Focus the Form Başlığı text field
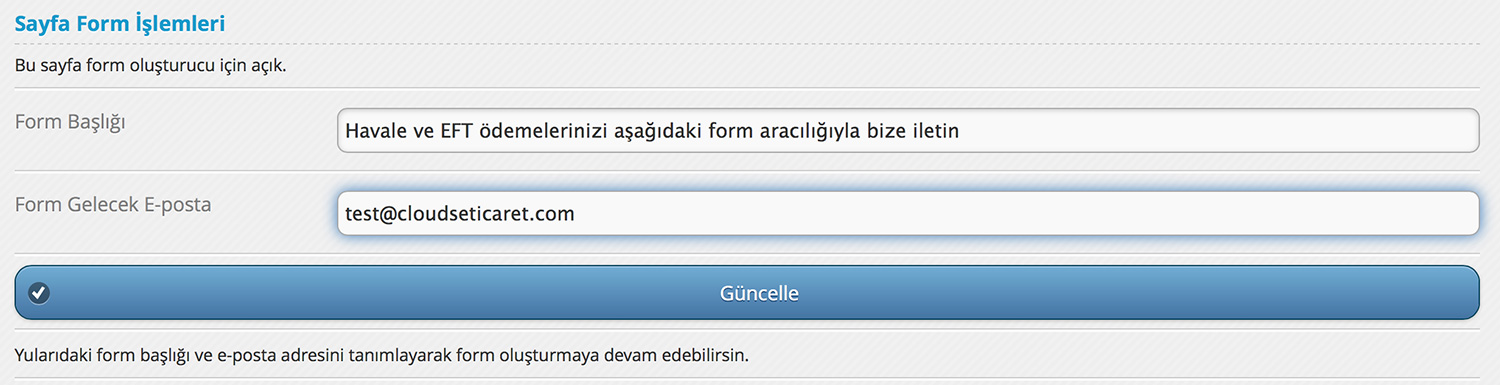This screenshot has width=1500, height=385. tap(908, 130)
